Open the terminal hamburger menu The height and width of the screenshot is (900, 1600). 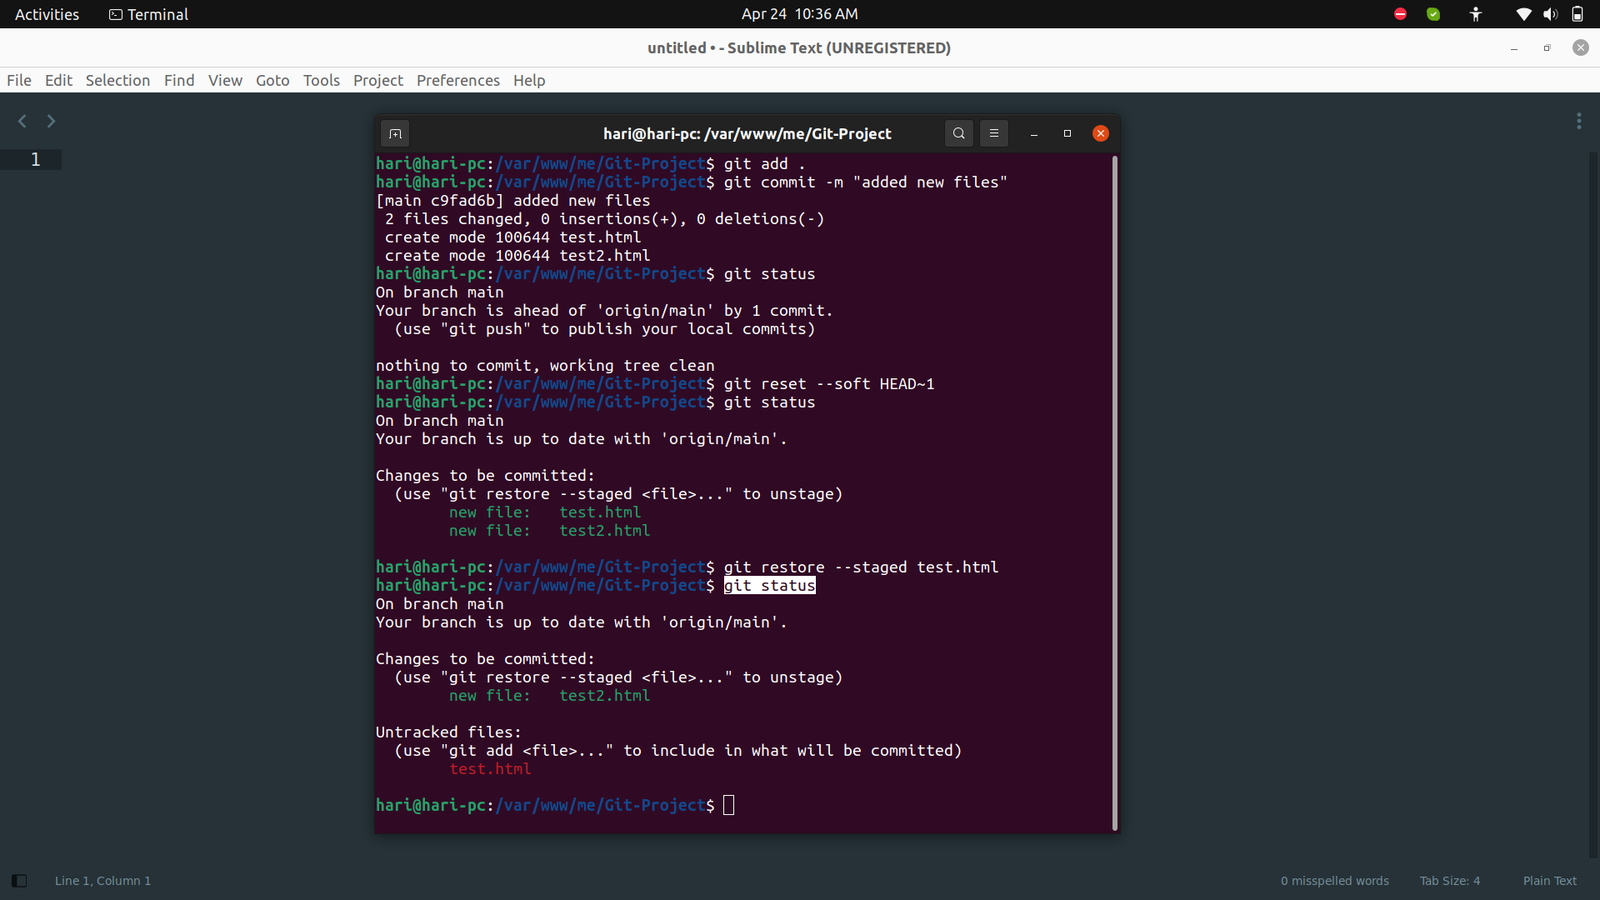(993, 133)
